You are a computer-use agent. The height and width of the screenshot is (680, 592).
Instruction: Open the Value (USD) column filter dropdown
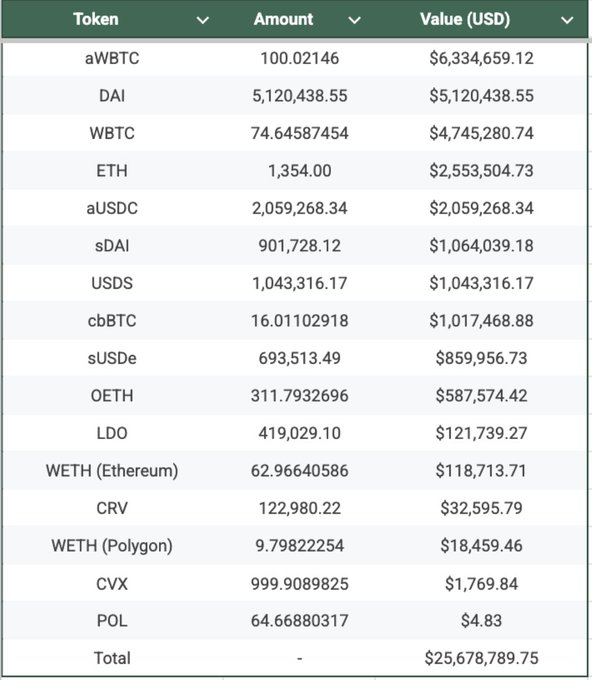pyautogui.click(x=567, y=20)
